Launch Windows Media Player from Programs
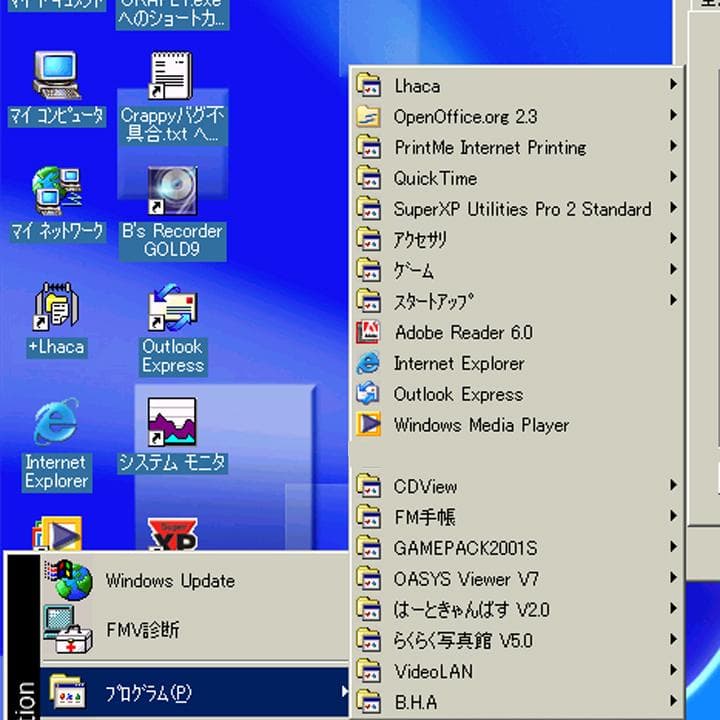 coord(518,424)
